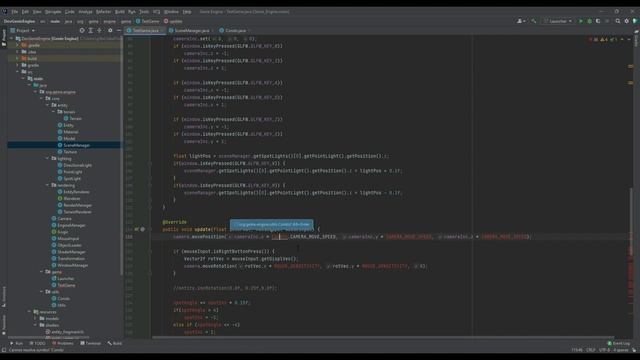Click TestGame breadcrumb in navigation bar
The width and height of the screenshot is (640, 360).
coord(147,21)
